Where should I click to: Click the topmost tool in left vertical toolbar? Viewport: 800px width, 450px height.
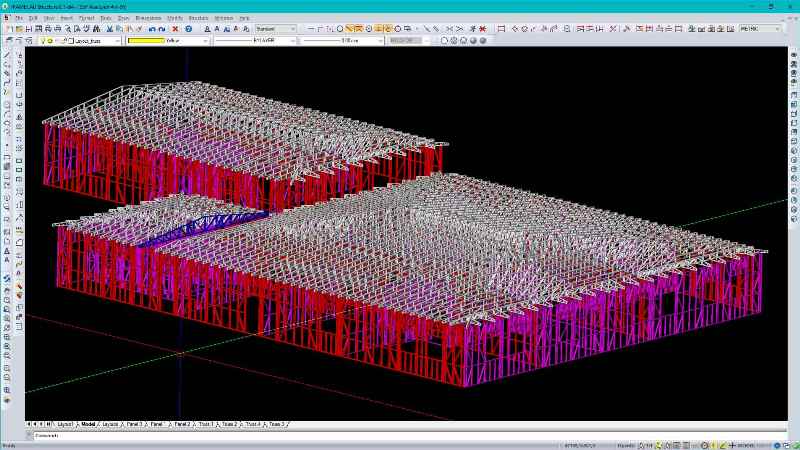point(7,54)
